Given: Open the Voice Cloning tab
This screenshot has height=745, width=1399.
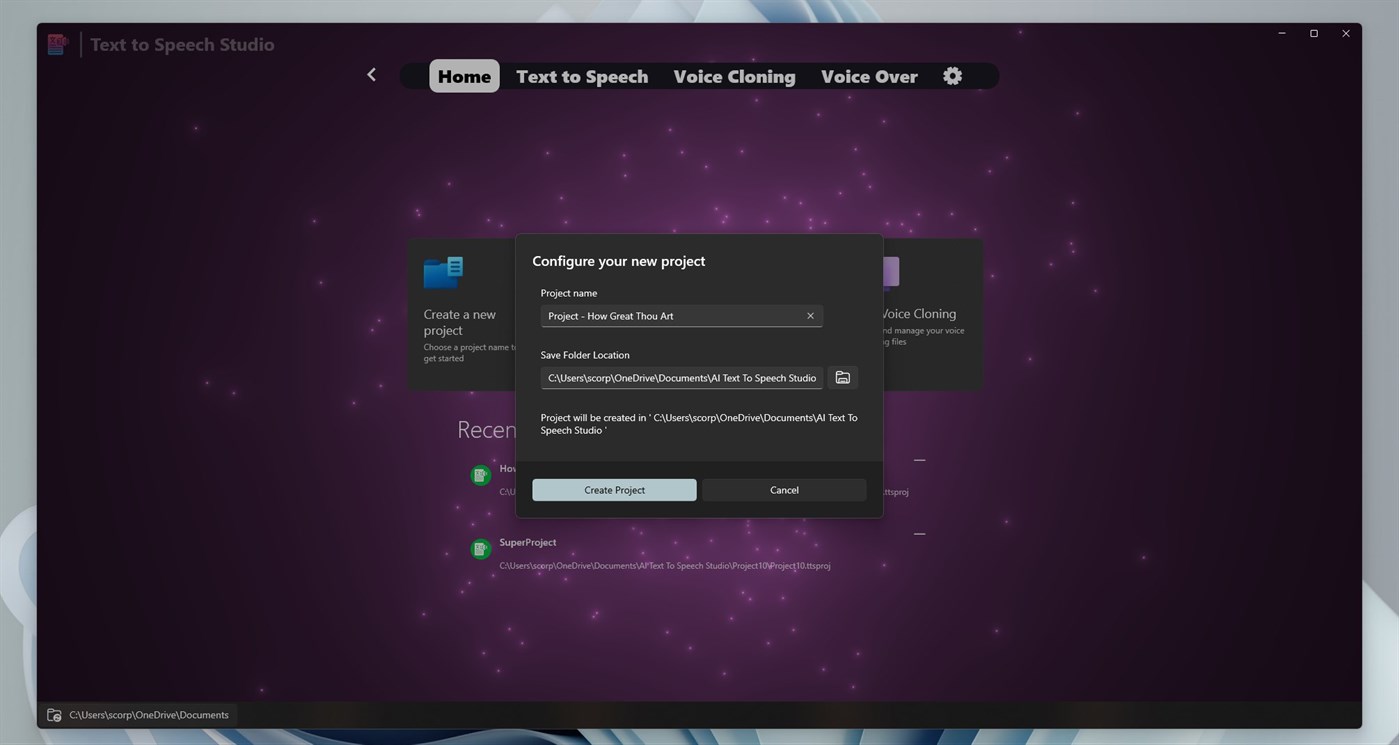Looking at the screenshot, I should pyautogui.click(x=733, y=76).
